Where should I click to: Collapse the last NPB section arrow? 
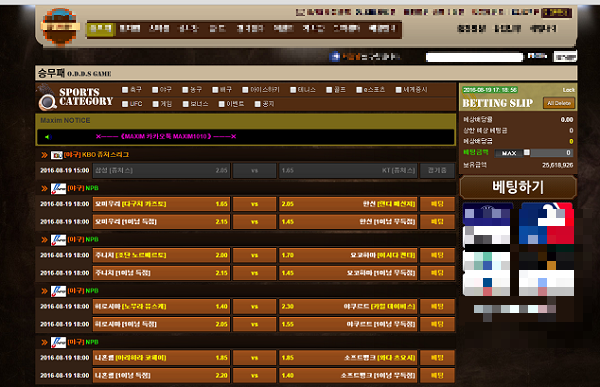(x=44, y=342)
